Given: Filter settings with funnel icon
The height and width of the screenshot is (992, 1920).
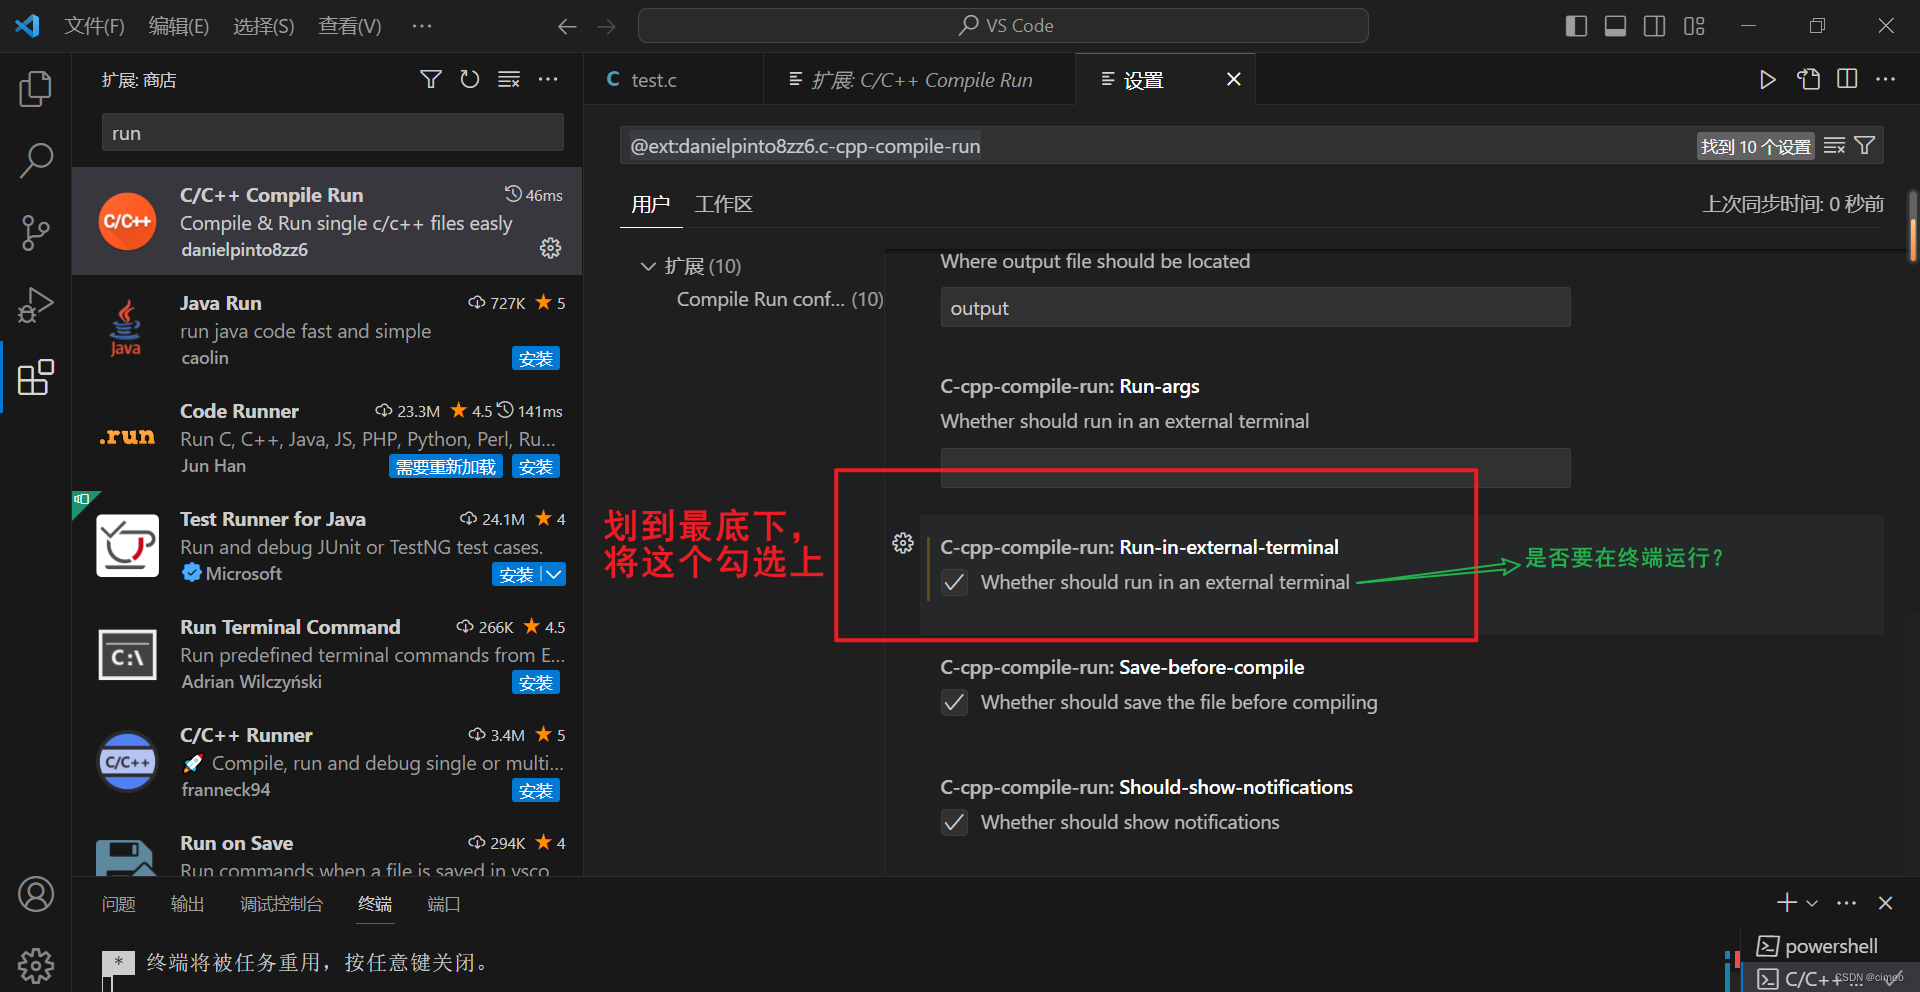Looking at the screenshot, I should coord(1865,146).
